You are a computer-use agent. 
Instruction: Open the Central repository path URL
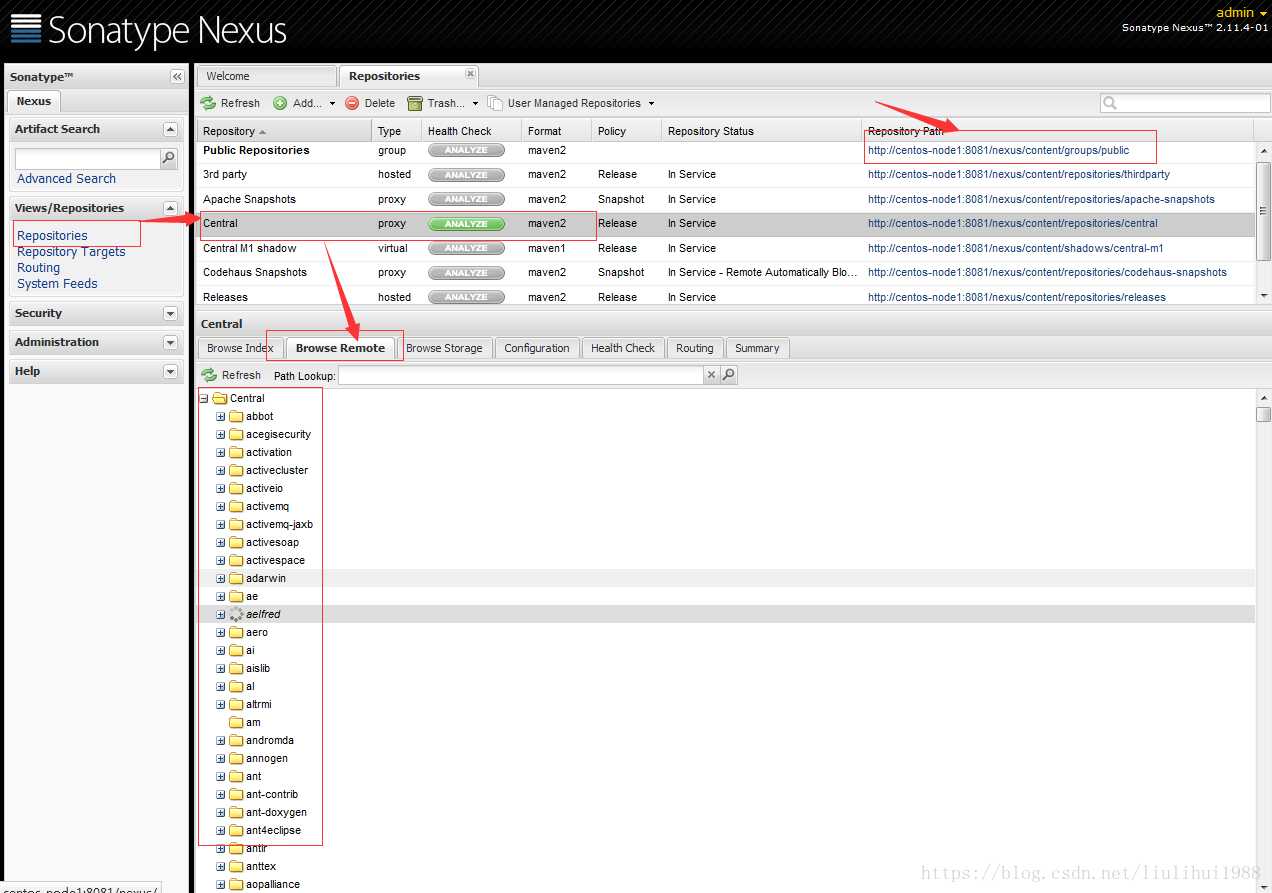point(1012,223)
